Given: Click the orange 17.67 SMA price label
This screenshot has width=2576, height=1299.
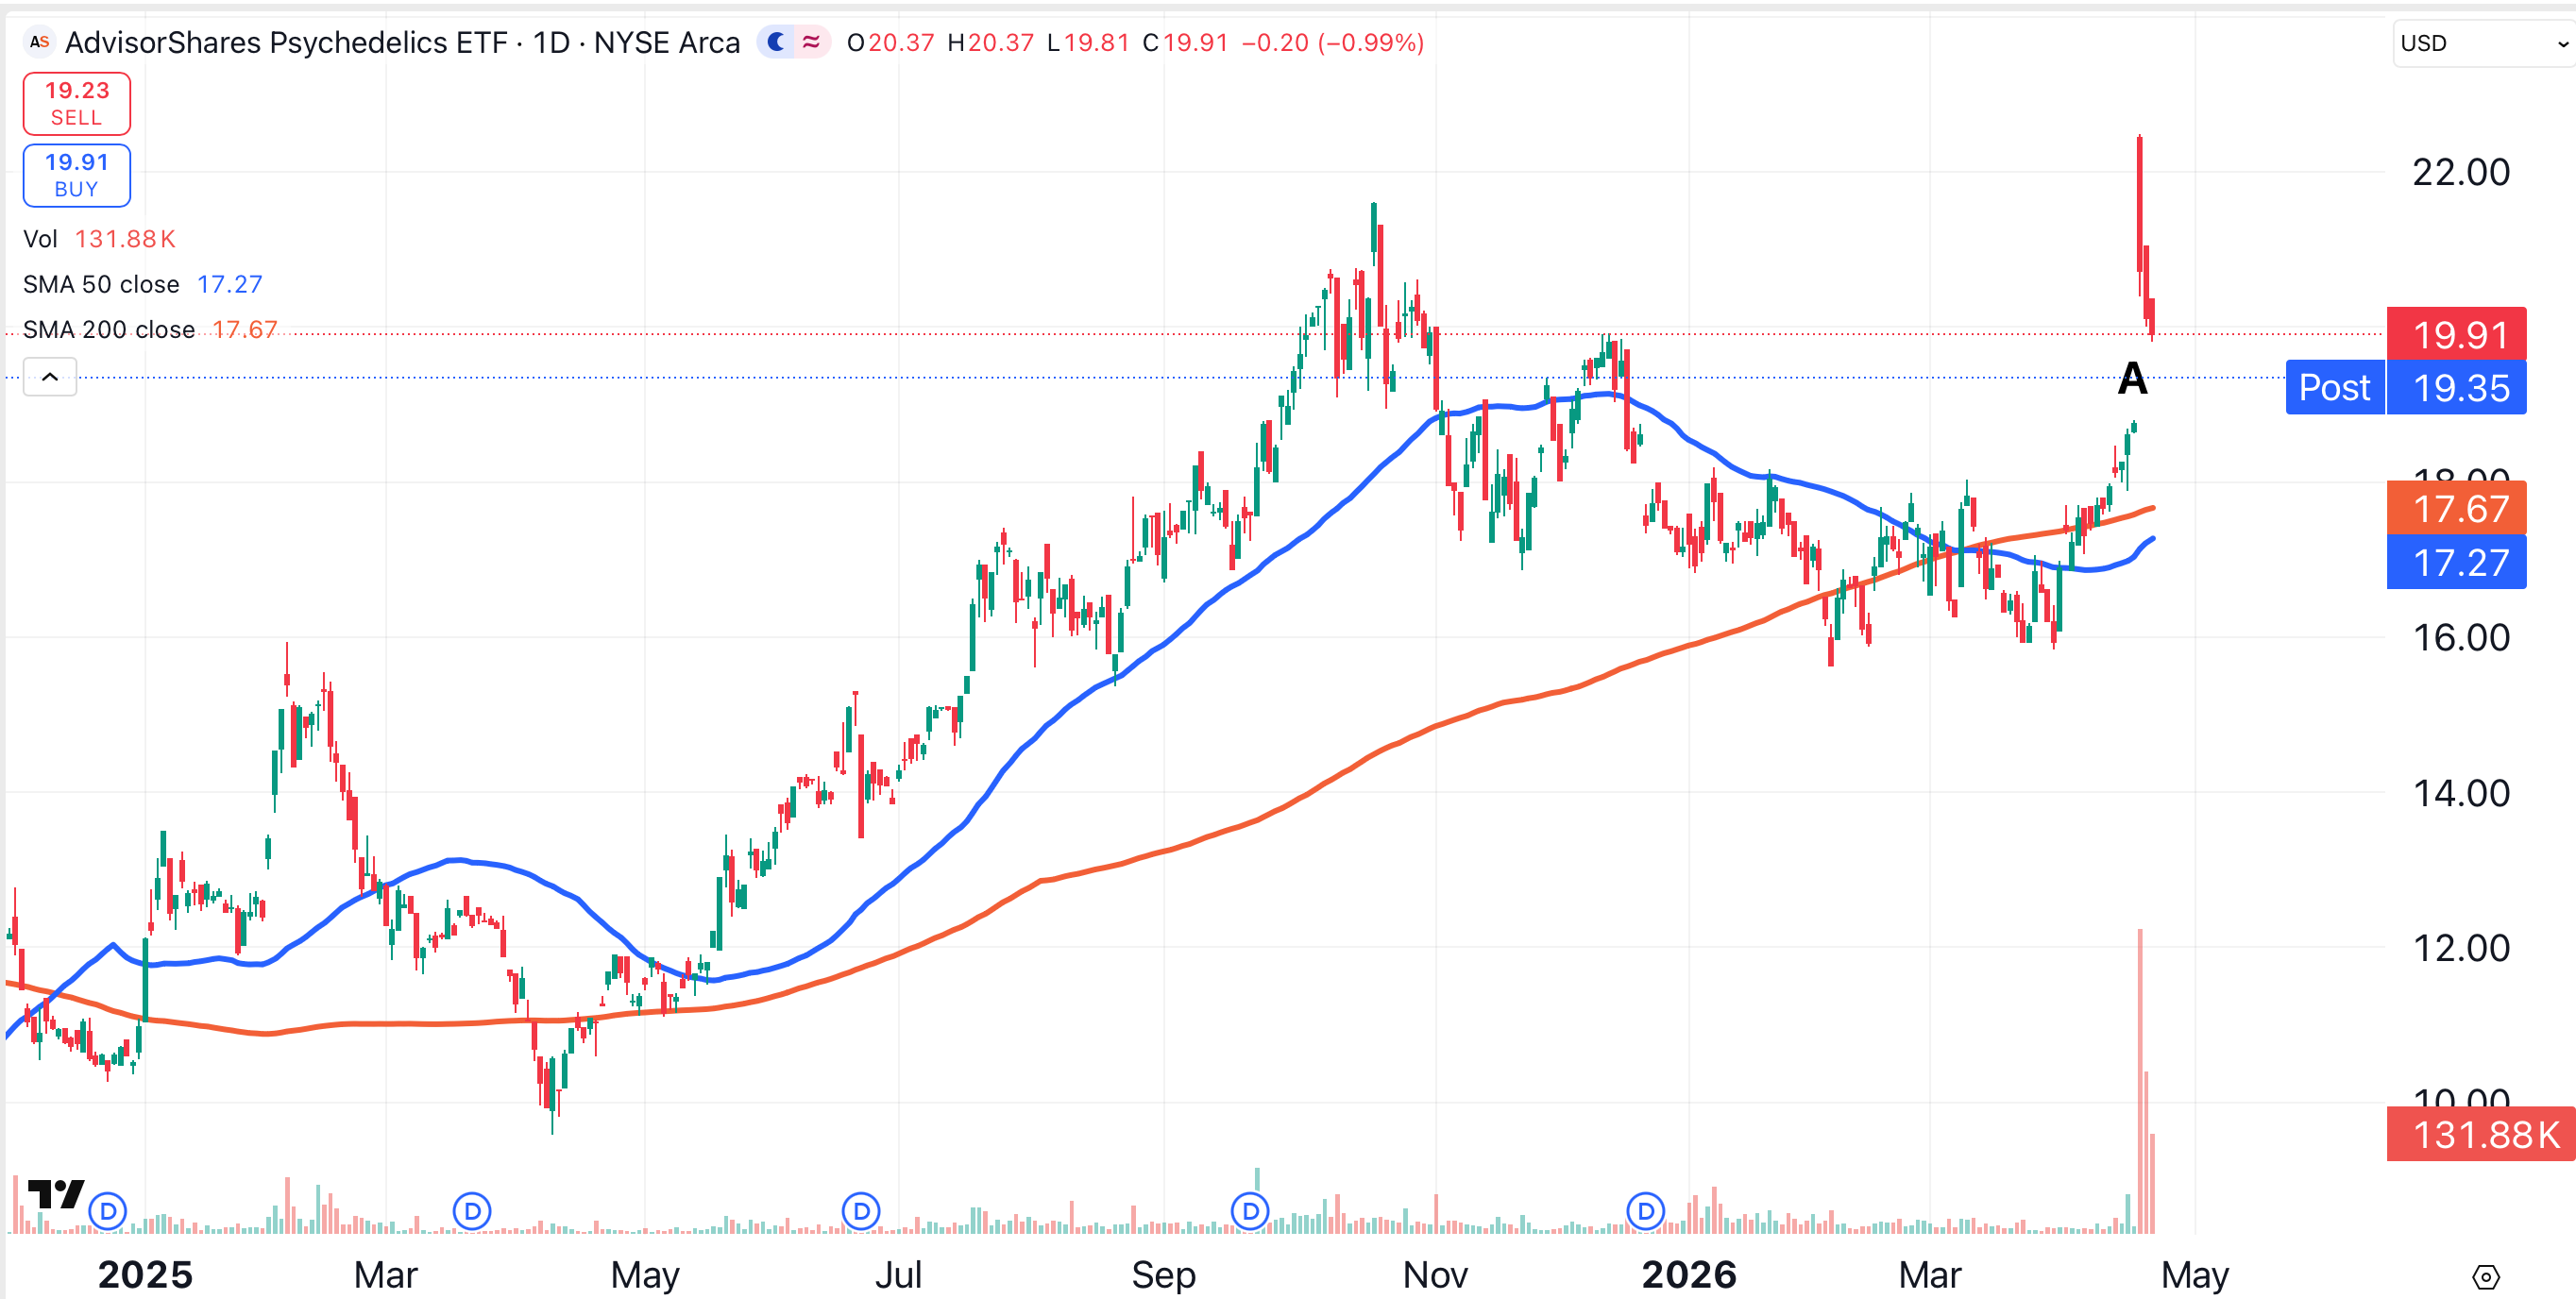Looking at the screenshot, I should click(x=2455, y=508).
